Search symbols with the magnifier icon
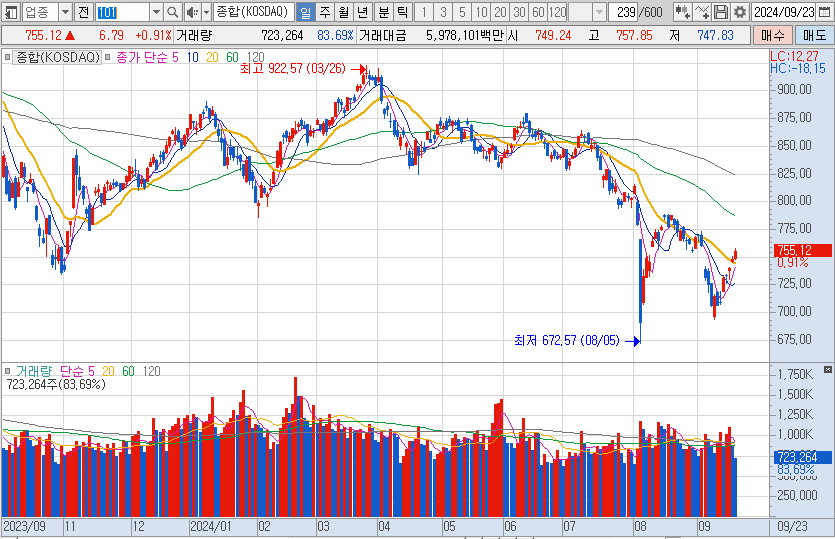The height and width of the screenshot is (539, 835). pyautogui.click(x=173, y=12)
